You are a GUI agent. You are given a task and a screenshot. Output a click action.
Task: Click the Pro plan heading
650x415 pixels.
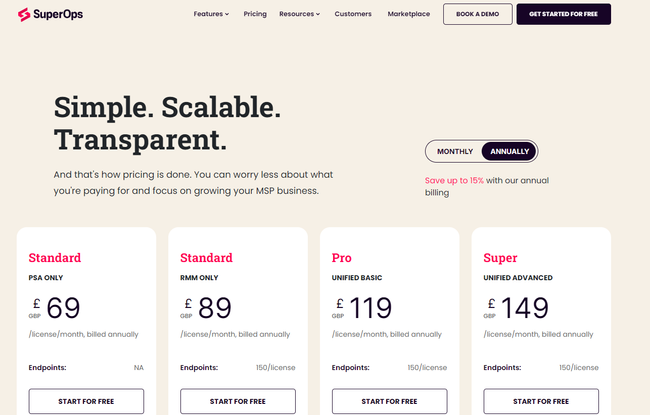[x=342, y=258]
